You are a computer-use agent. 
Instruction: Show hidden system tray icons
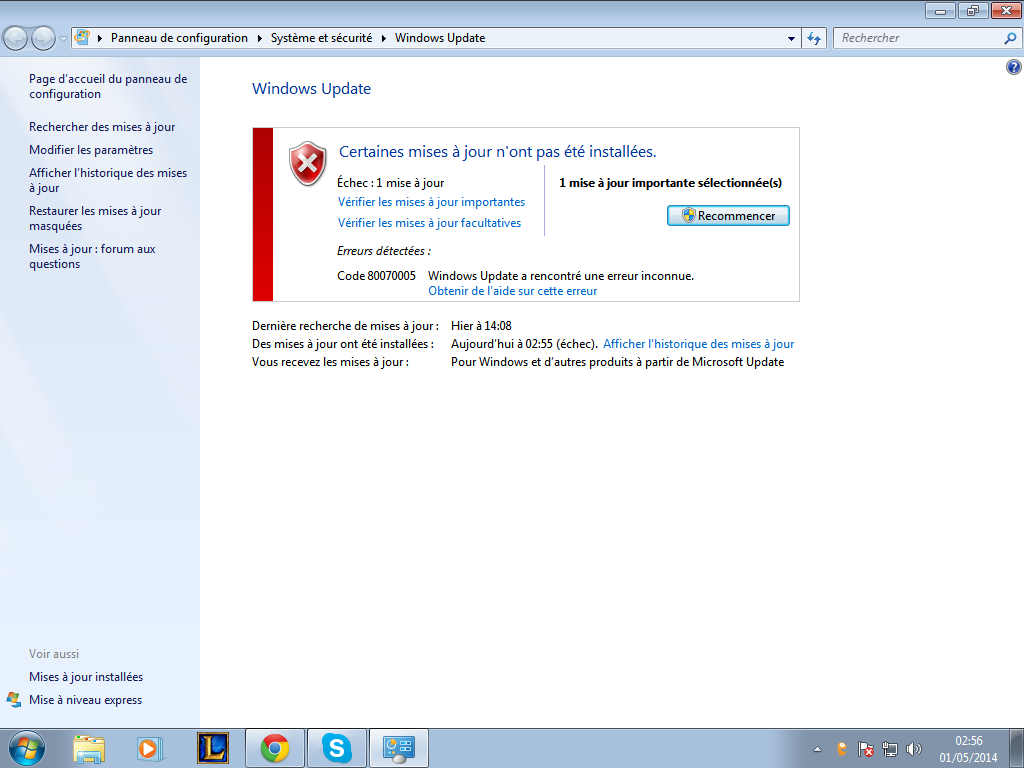click(x=817, y=749)
